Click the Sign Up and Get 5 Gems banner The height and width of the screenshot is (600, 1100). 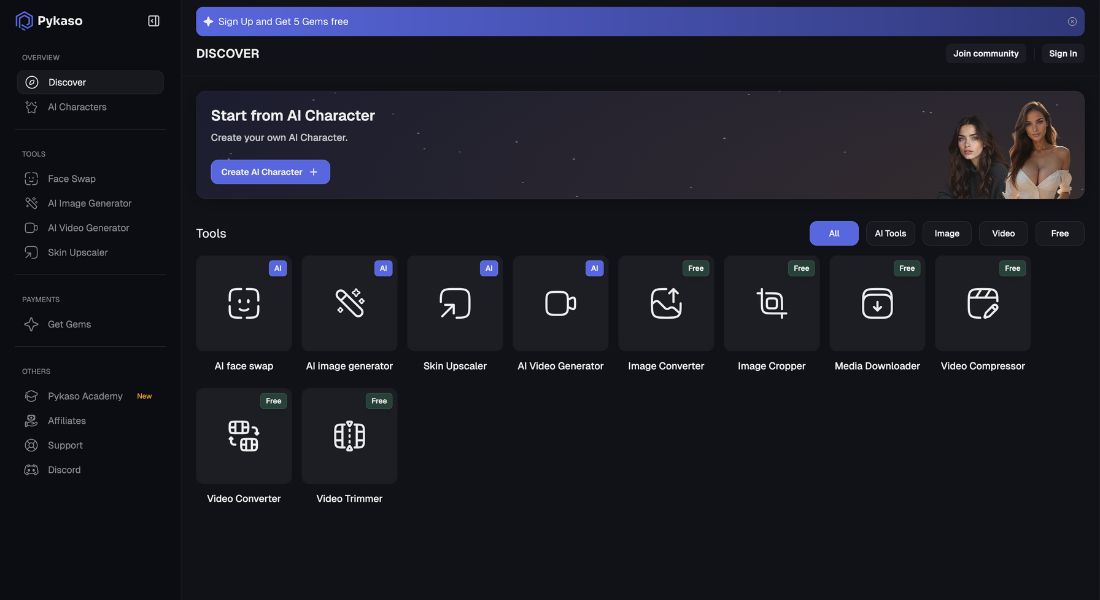pos(640,22)
